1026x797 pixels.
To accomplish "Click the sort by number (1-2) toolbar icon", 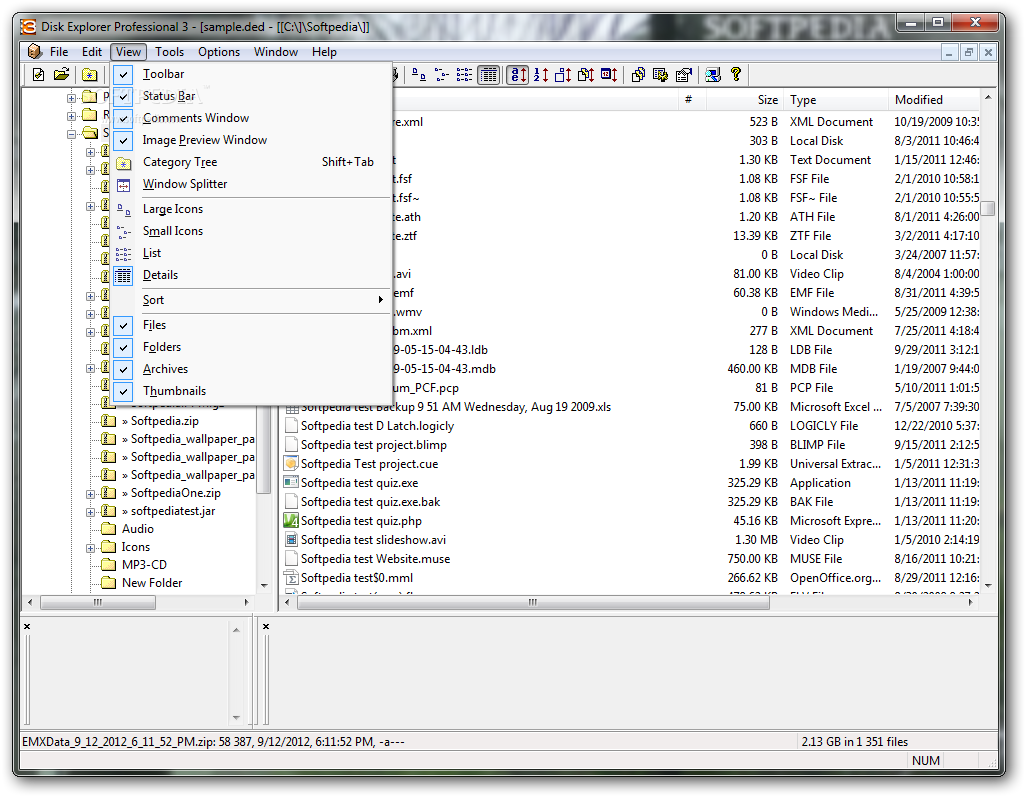I will pos(540,75).
